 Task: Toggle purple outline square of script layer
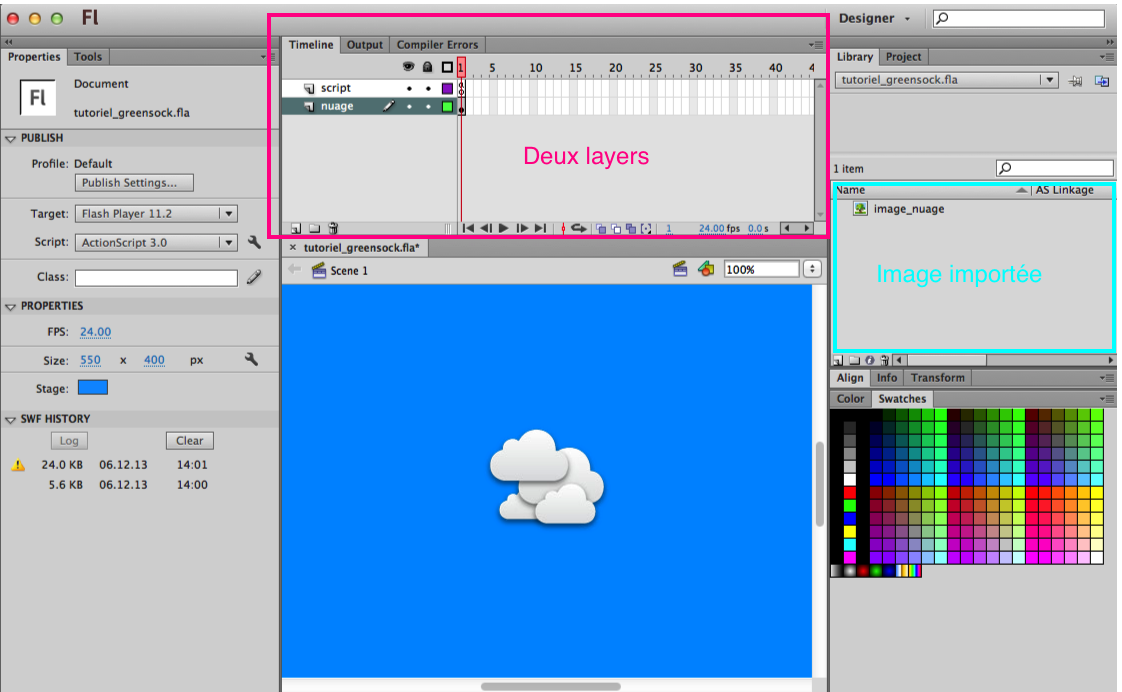[x=447, y=89]
